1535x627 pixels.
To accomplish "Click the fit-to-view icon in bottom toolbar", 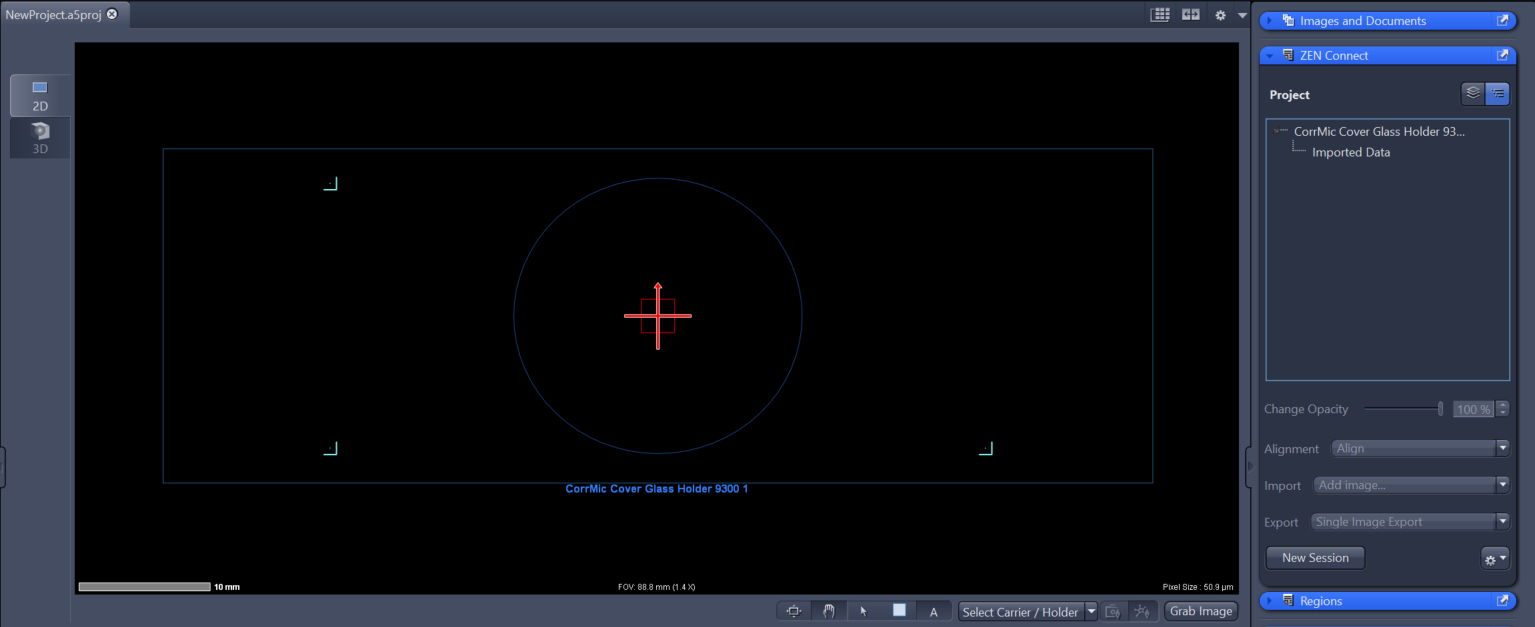I will 793,610.
